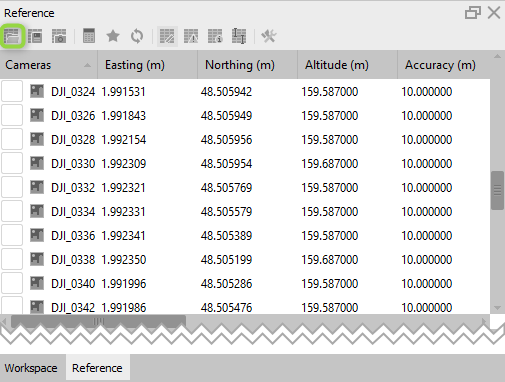505x382 pixels.
Task: Select the Reference tab
Action: click(x=97, y=368)
